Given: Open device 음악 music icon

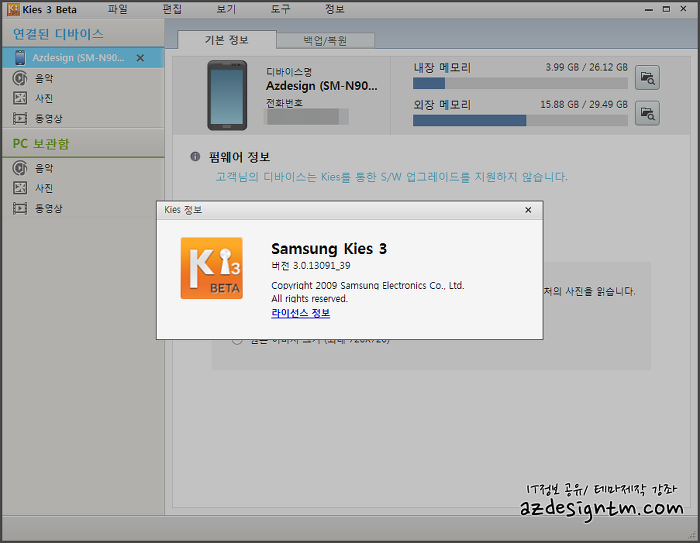Looking at the screenshot, I should [20, 78].
